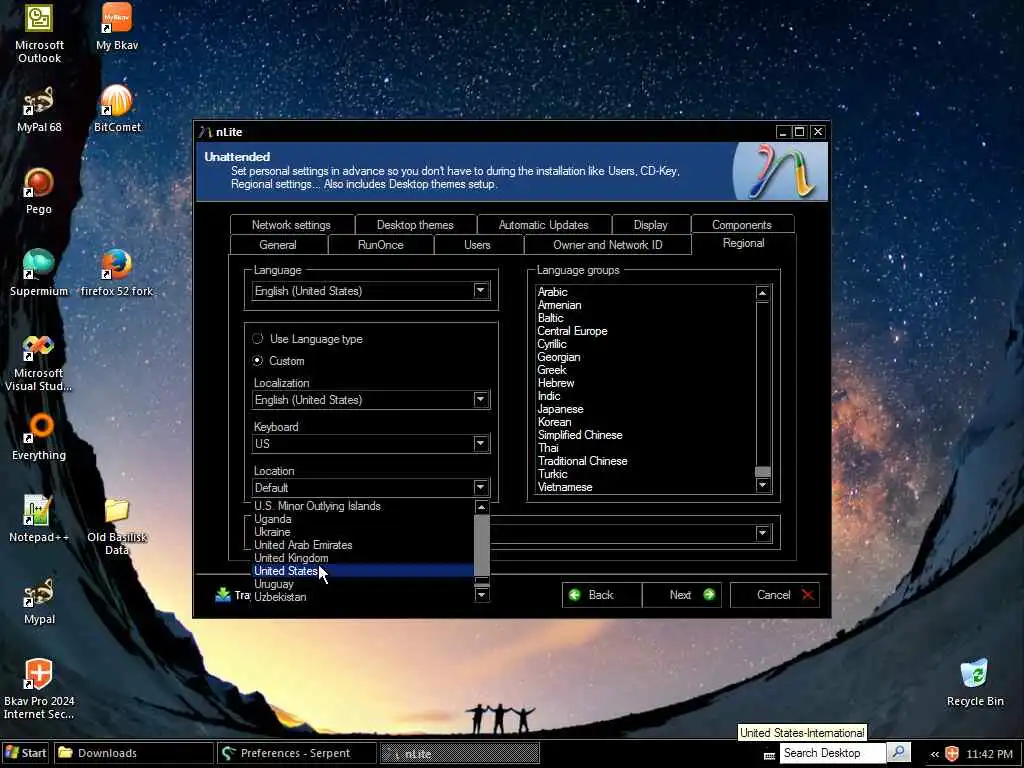This screenshot has height=768, width=1024.
Task: Launch Pego desktop shortcut
Action: pyautogui.click(x=39, y=191)
